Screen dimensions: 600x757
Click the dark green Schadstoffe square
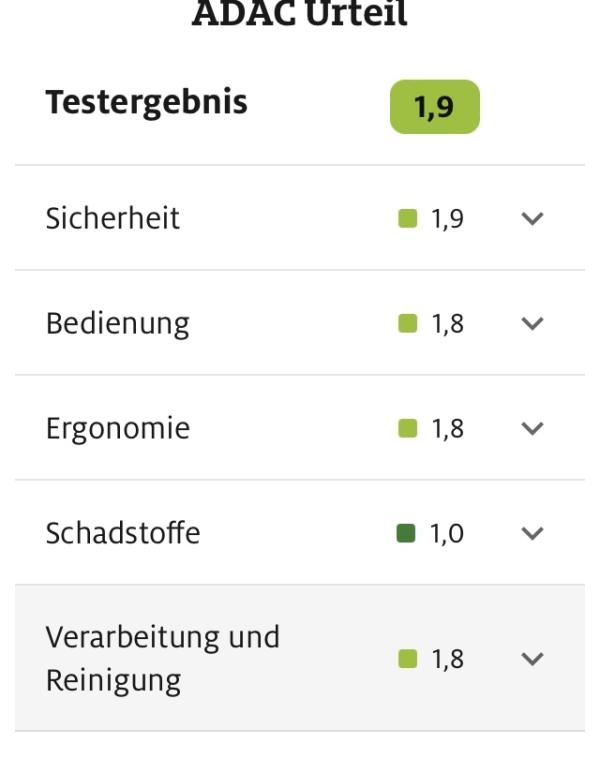407,534
